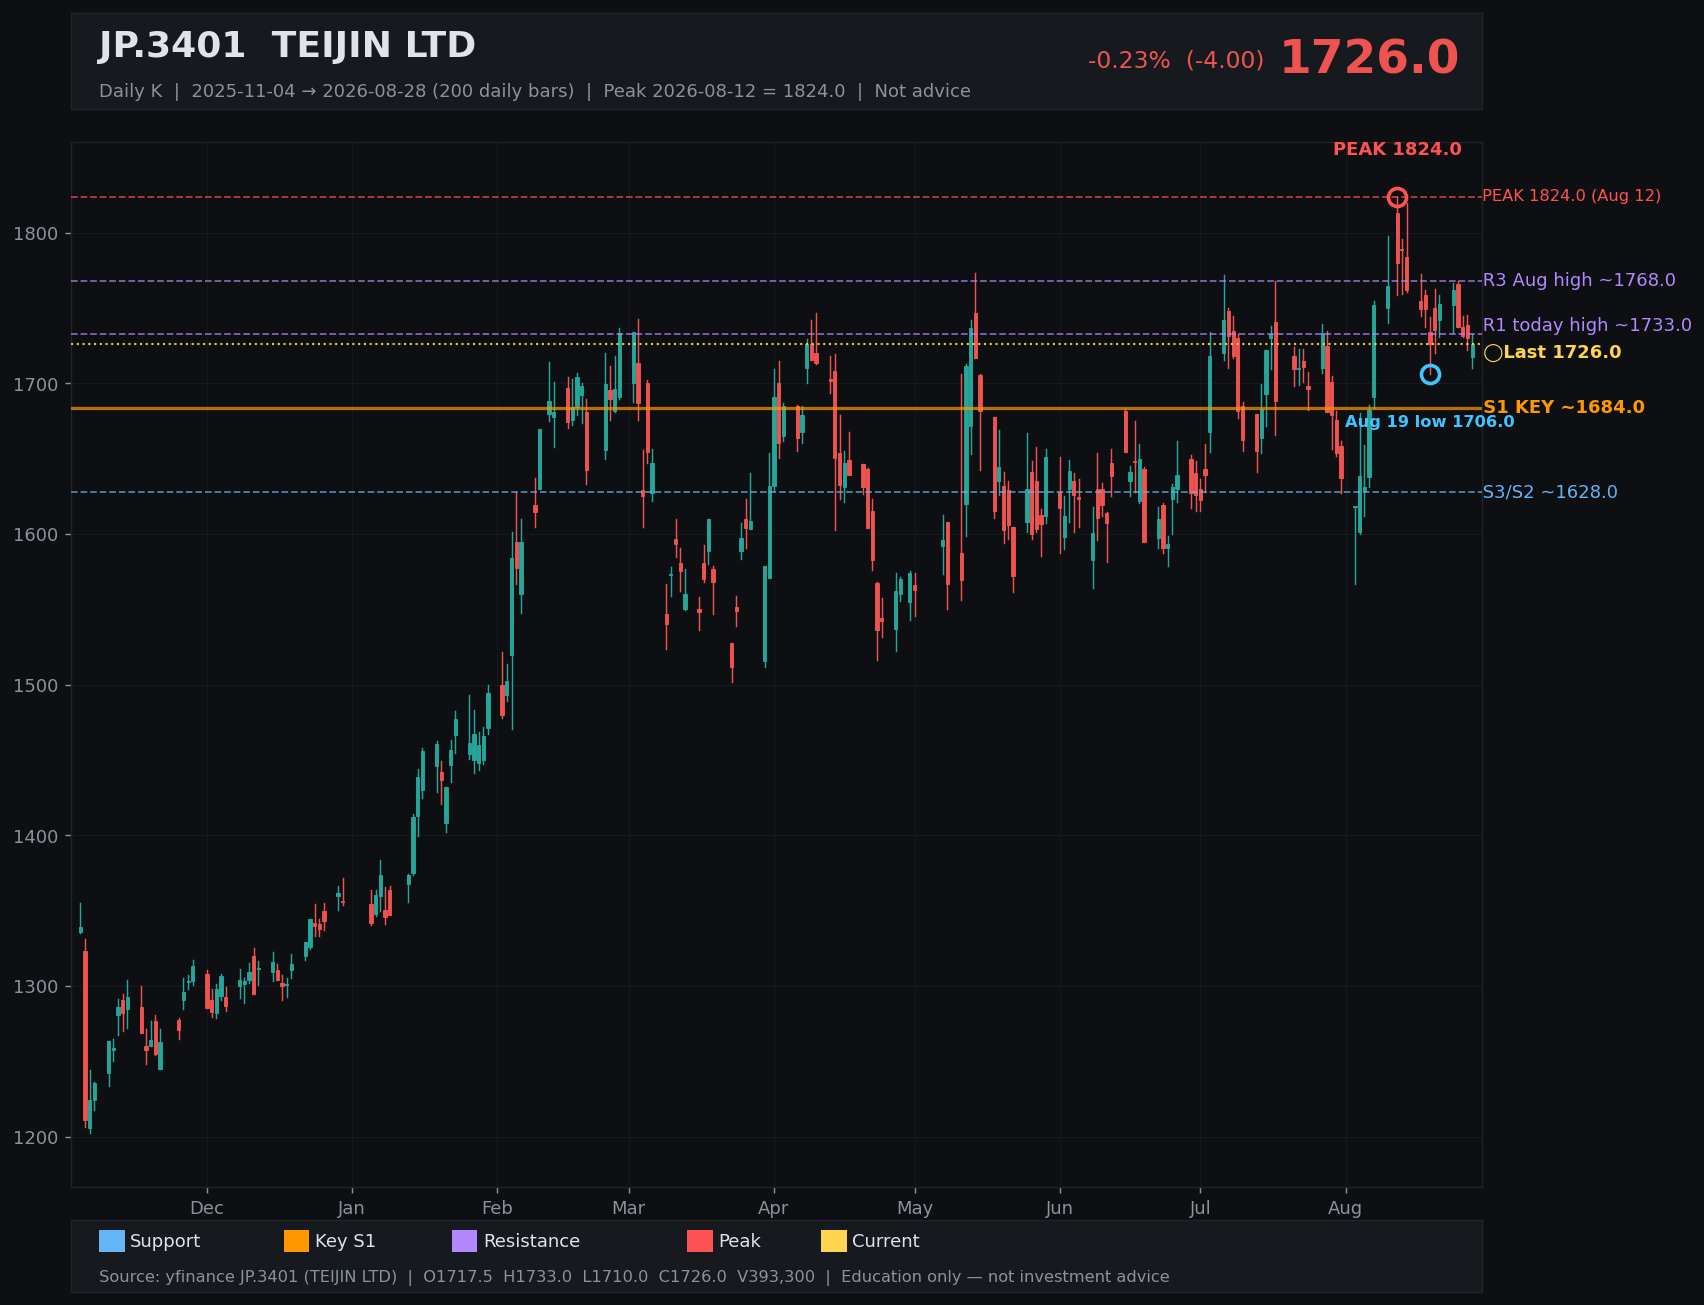Image resolution: width=1704 pixels, height=1305 pixels.
Task: Click the 'Feb' x-axis label
Action: coord(497,1208)
